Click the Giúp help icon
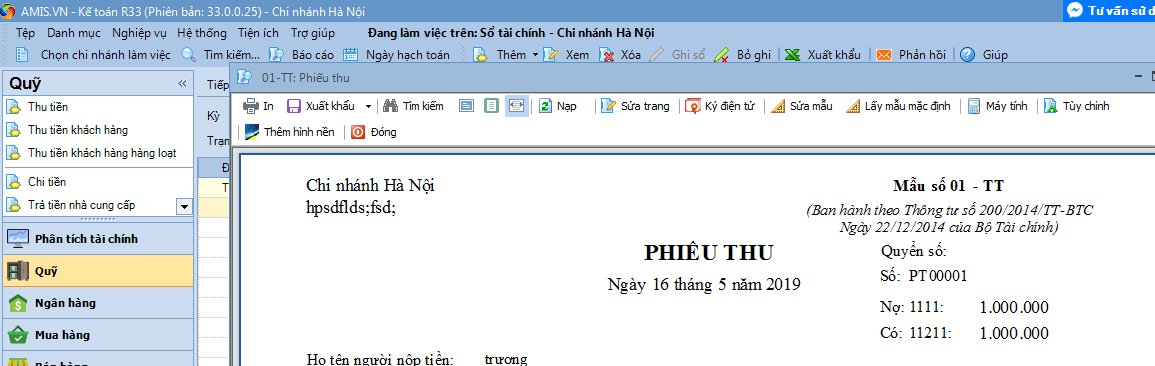 [968, 54]
